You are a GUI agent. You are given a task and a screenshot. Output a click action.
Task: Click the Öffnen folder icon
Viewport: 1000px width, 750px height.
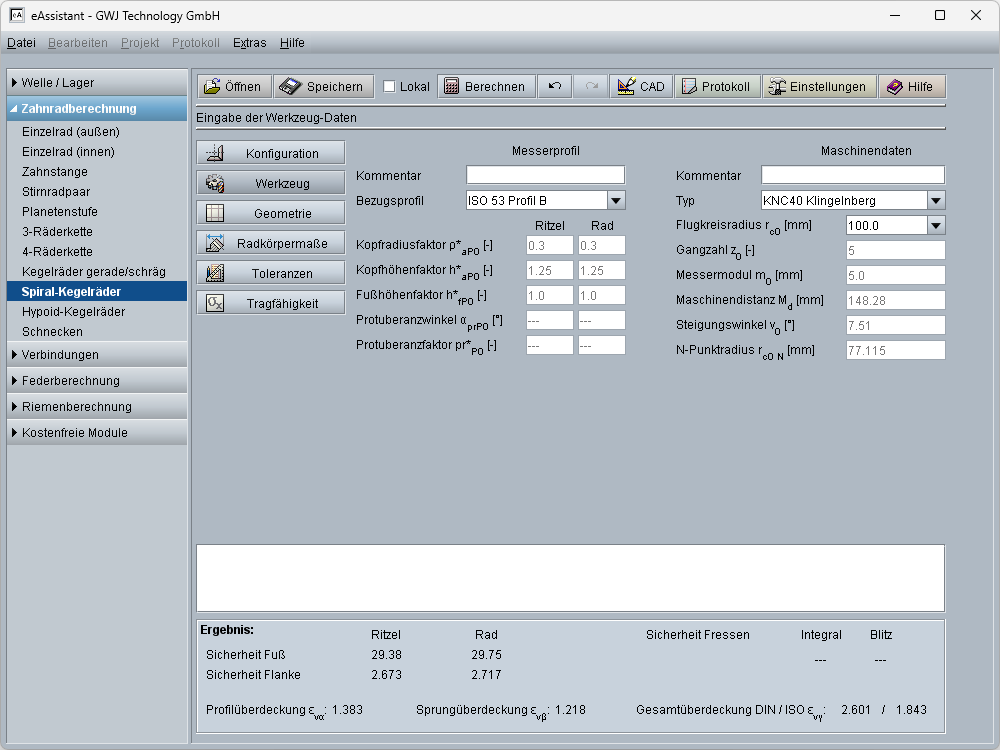click(x=212, y=87)
